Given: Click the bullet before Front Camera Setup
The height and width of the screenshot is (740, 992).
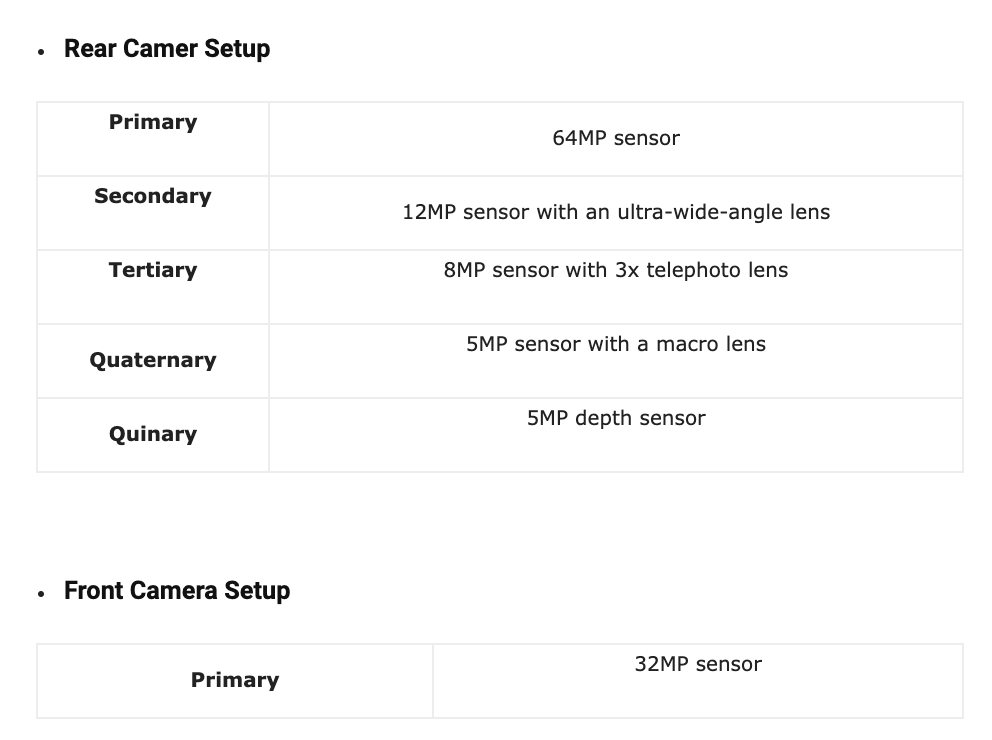Looking at the screenshot, I should [x=41, y=594].
